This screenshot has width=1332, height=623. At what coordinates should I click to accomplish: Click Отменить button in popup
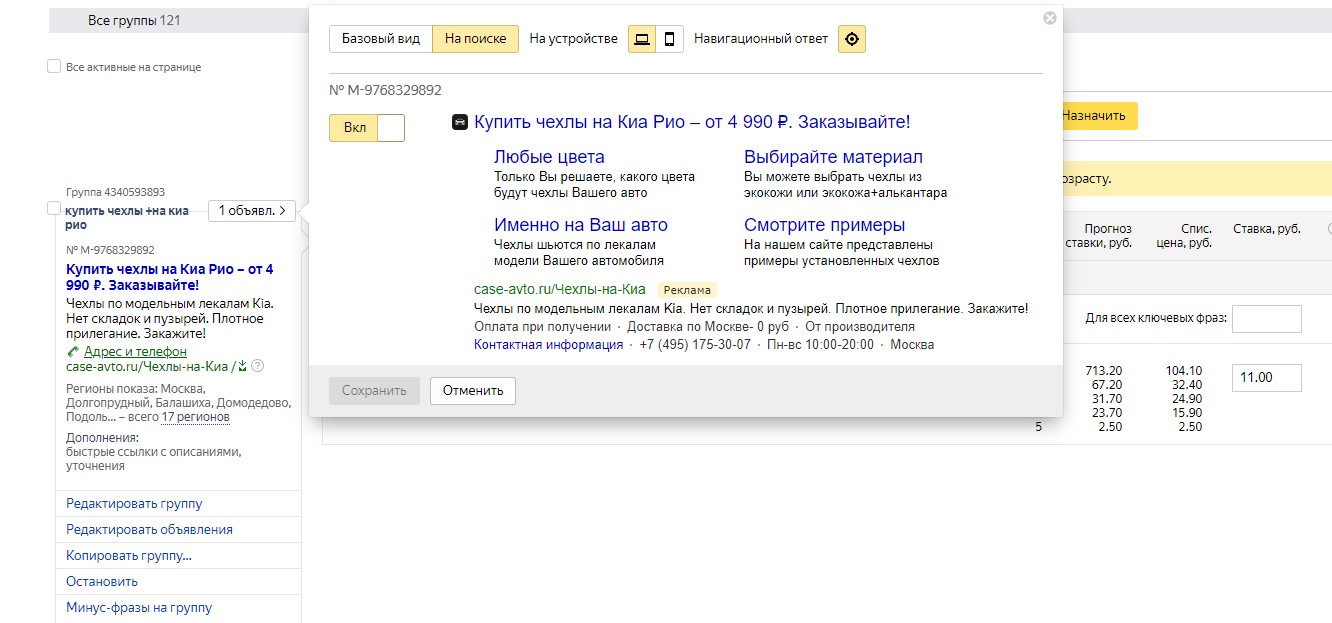[473, 390]
